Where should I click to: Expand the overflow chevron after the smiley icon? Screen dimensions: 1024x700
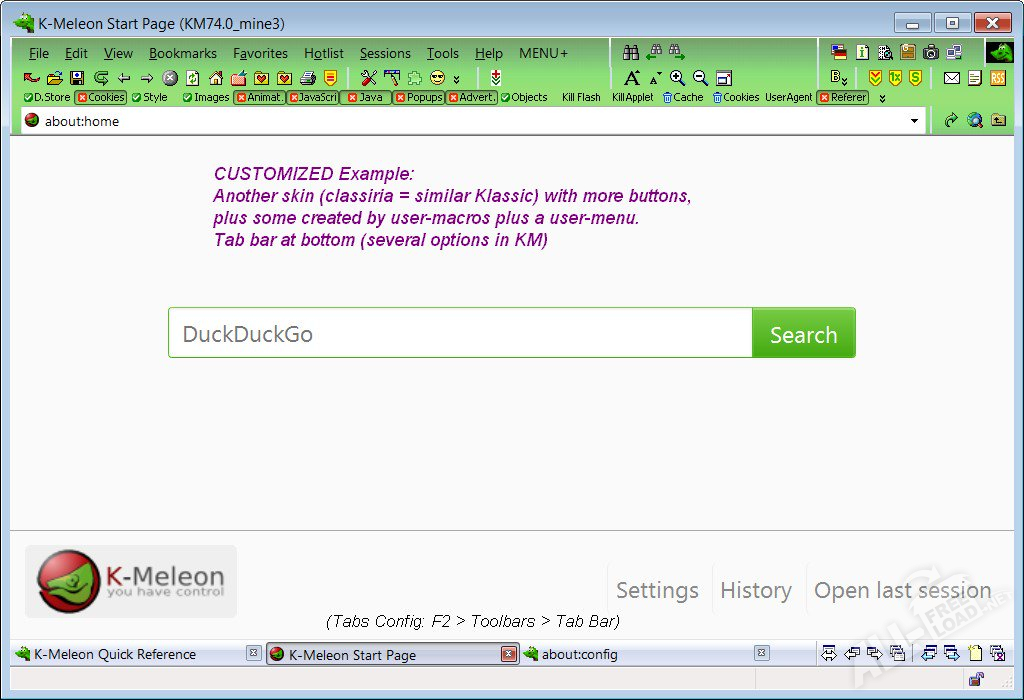[457, 79]
